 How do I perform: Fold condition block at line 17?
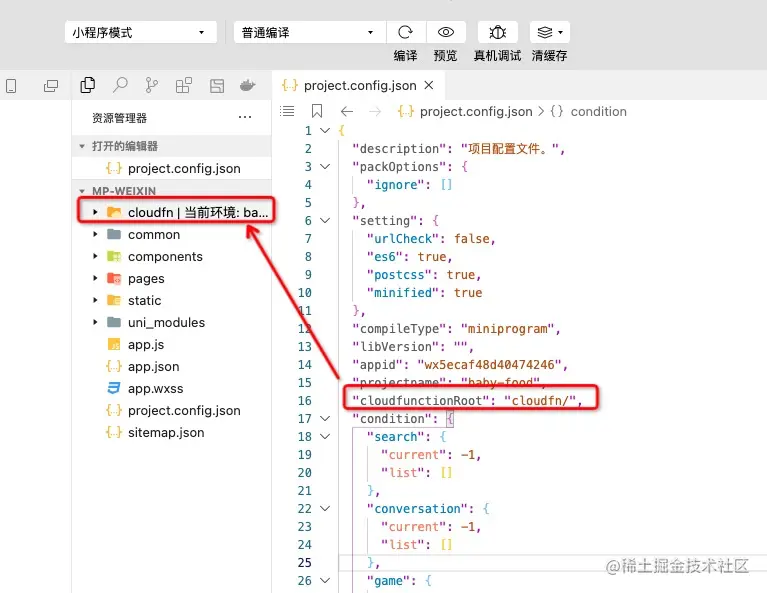click(325, 419)
